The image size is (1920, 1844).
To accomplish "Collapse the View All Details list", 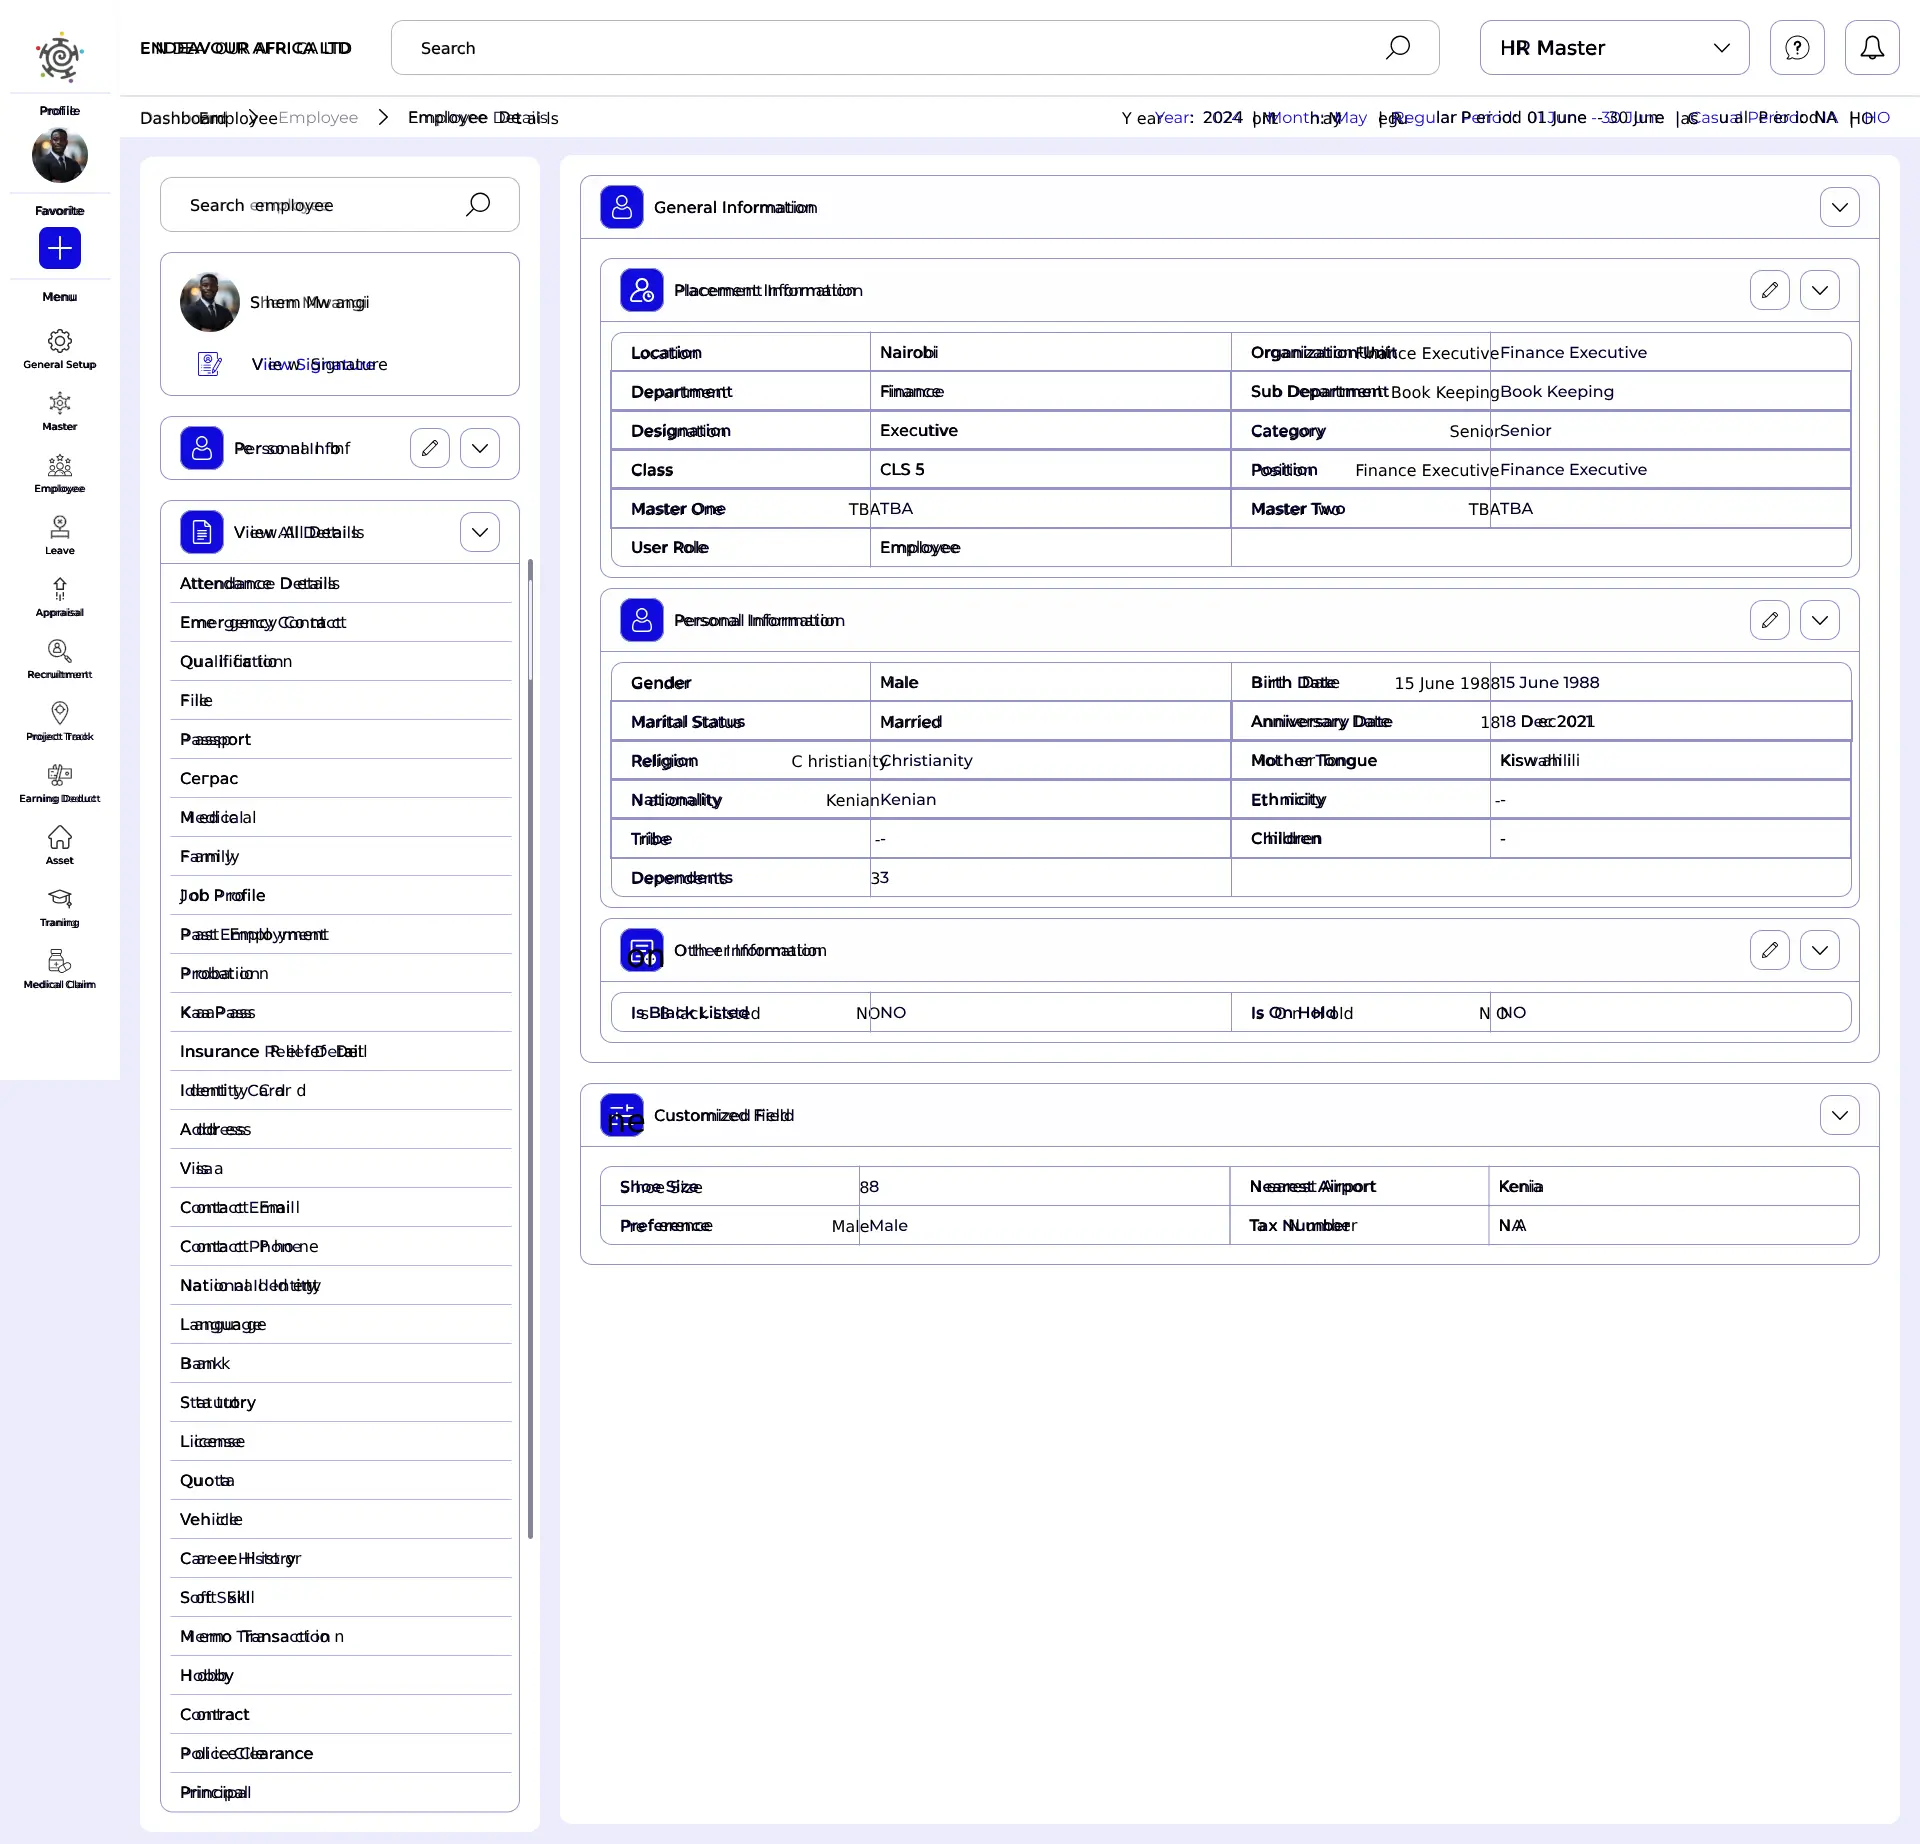I will click(x=479, y=532).
